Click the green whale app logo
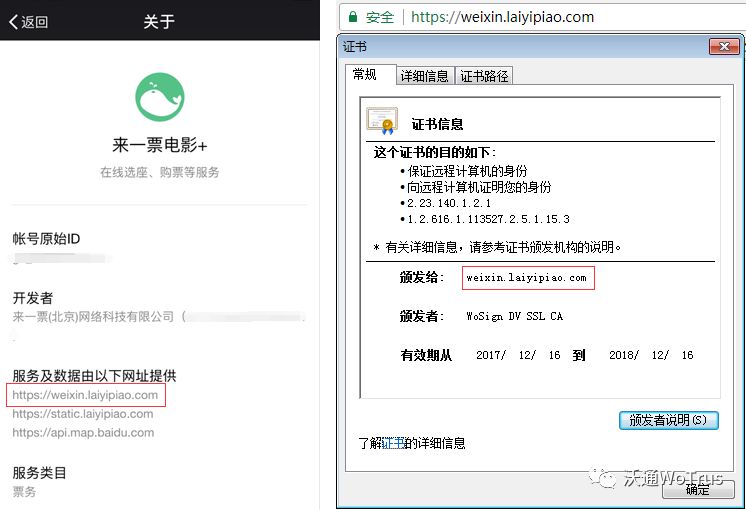Image resolution: width=746 pixels, height=510 pixels. tap(160, 97)
